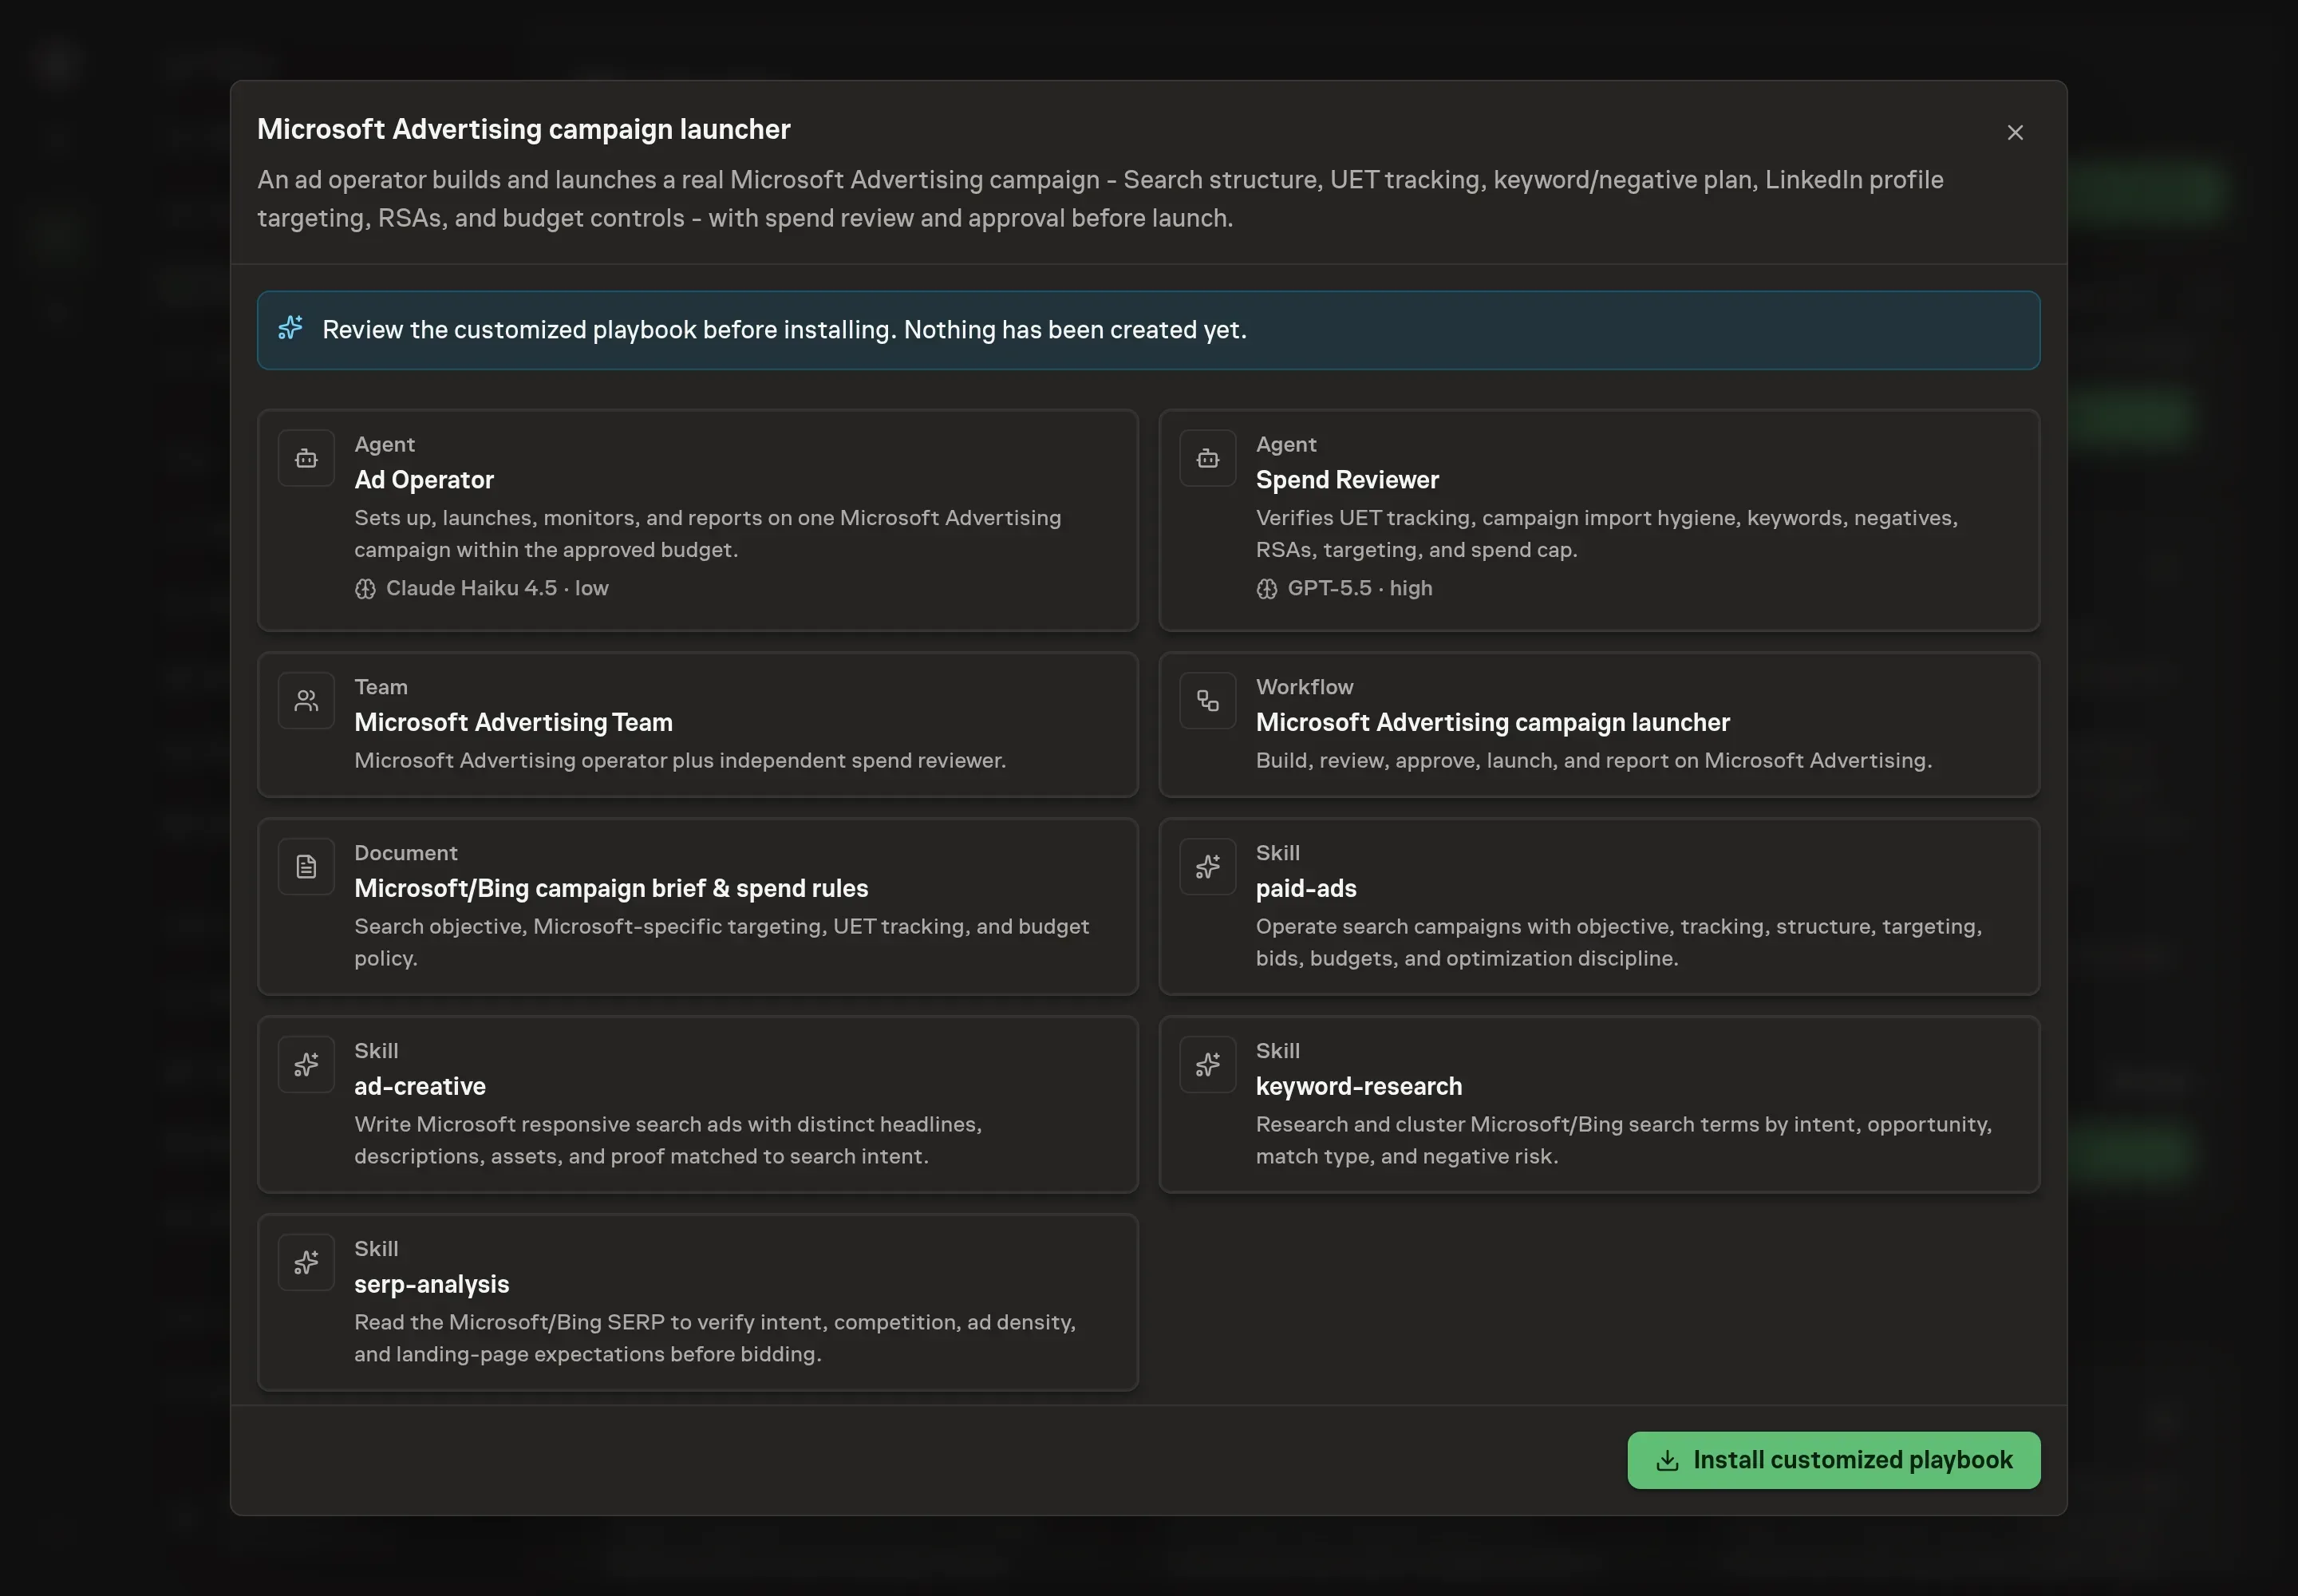
Task: Click the Claude Haiku 4.5 · low model label
Action: coord(497,588)
